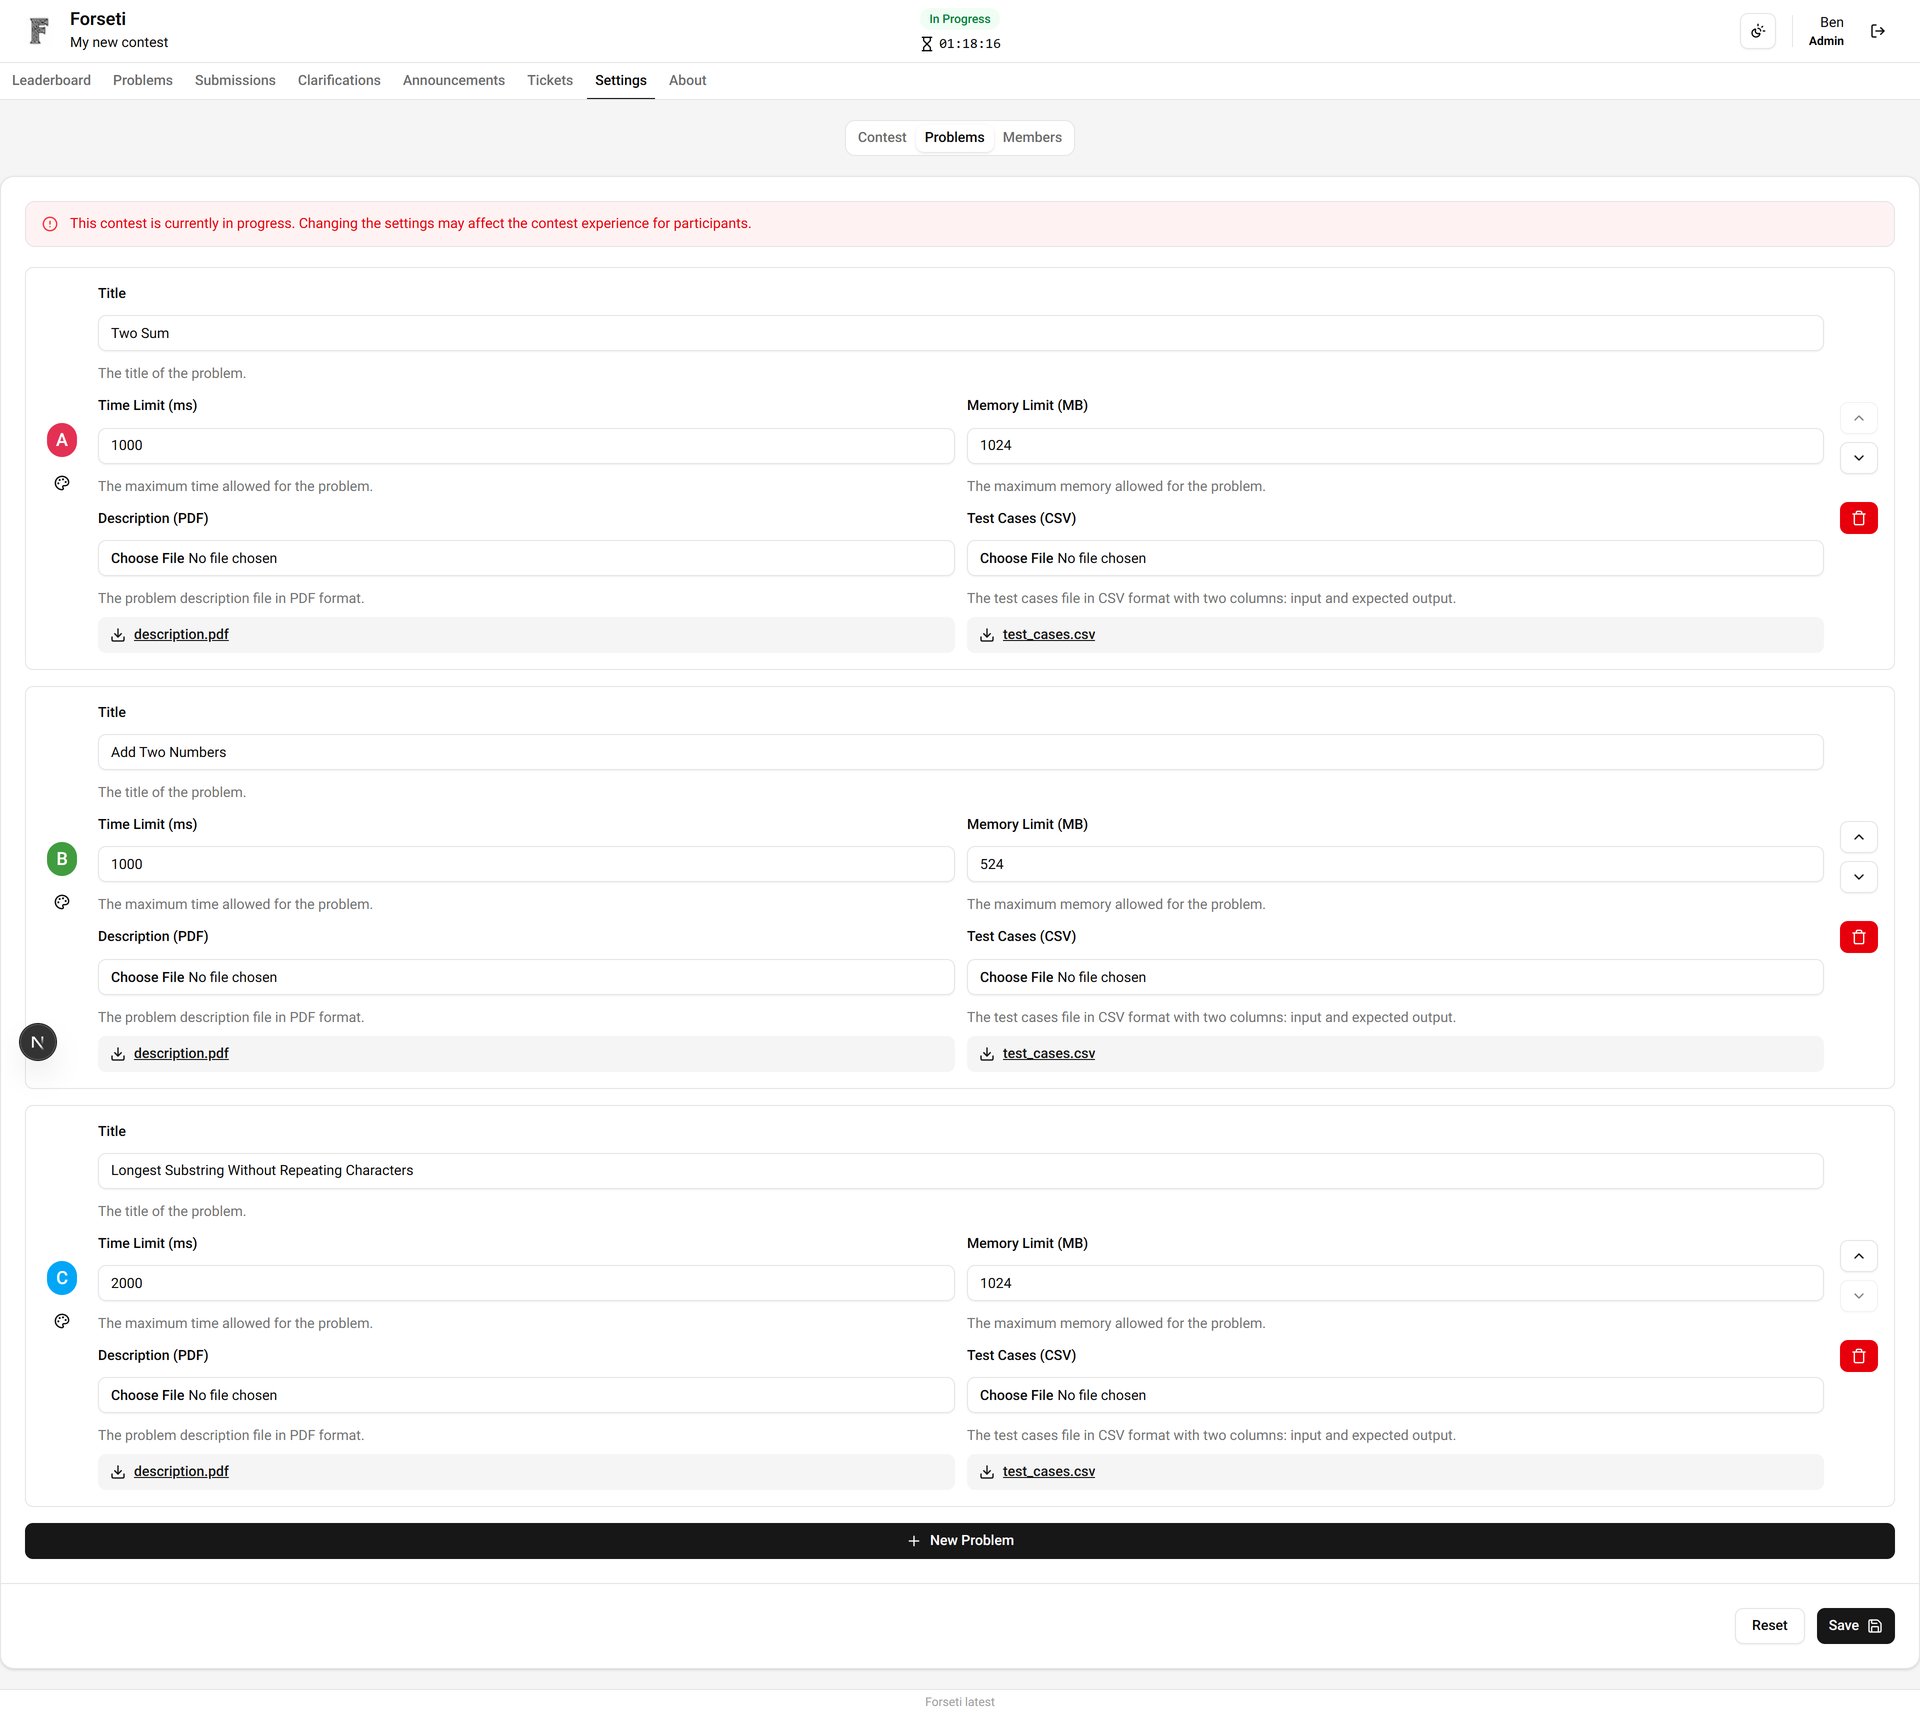This screenshot has height=1714, width=1920.
Task: Add a New Problem
Action: 959,1540
